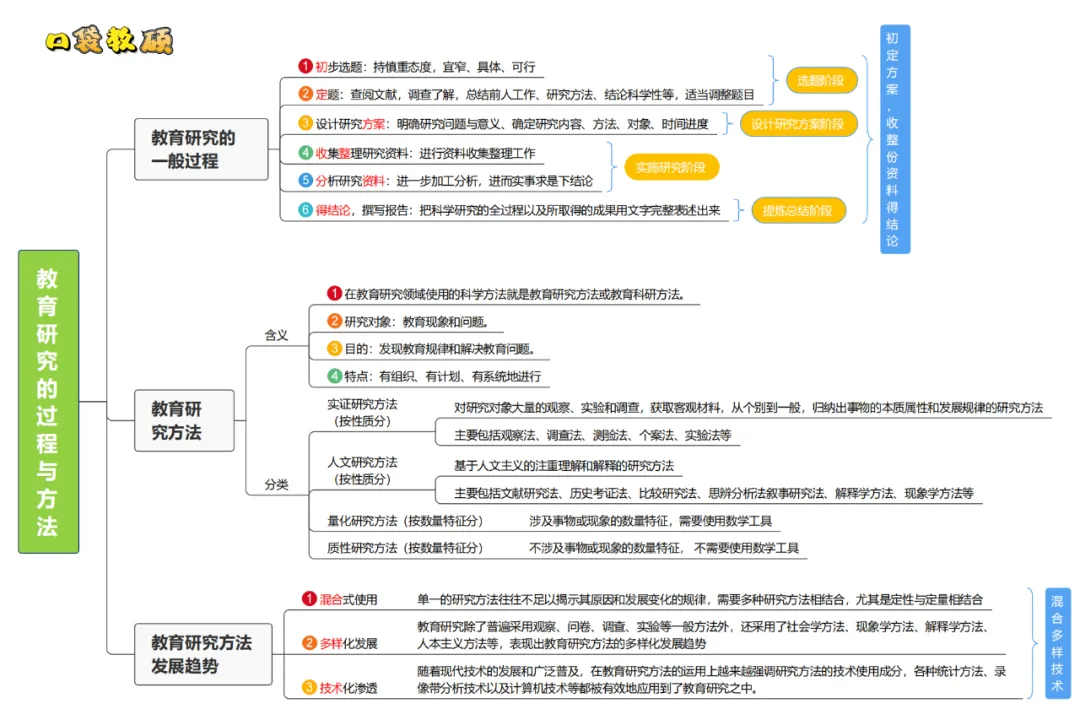1080x709 pixels.
Task: Select line 在教育研究领域使用的科学方法
Action: (506, 294)
